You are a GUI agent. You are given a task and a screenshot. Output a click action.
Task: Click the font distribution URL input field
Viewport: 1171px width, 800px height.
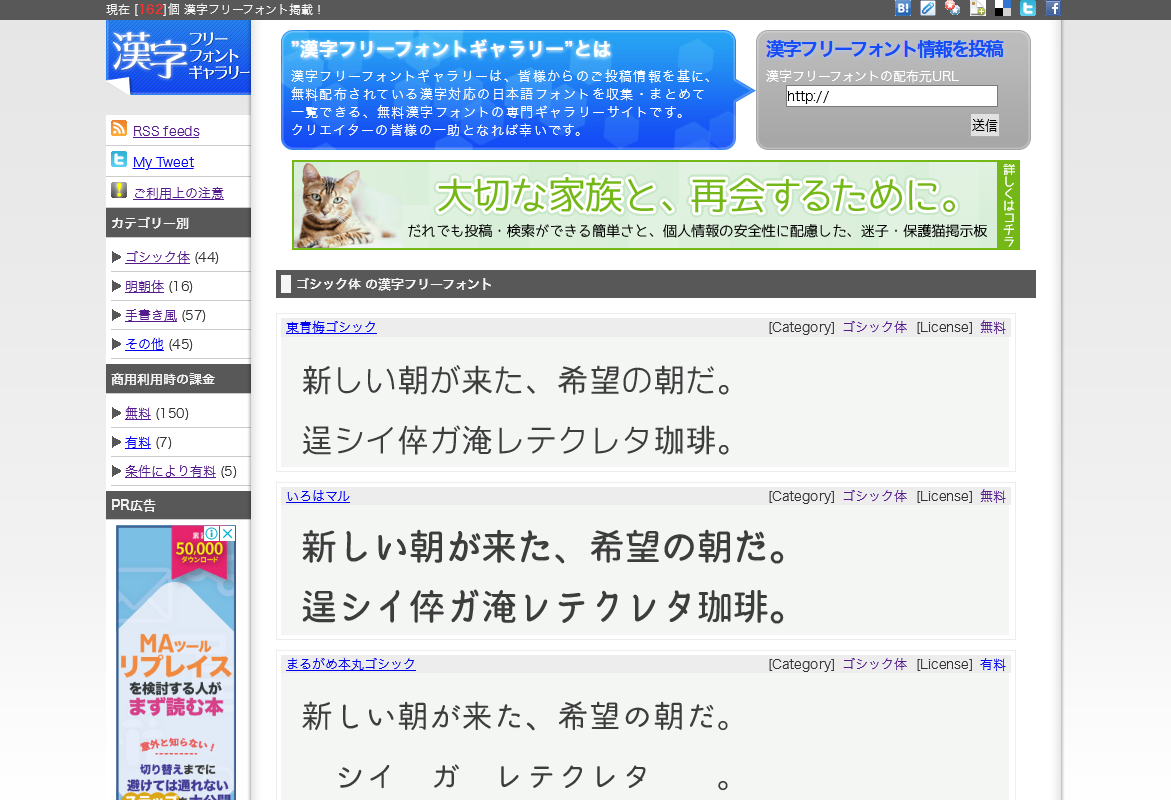click(891, 96)
